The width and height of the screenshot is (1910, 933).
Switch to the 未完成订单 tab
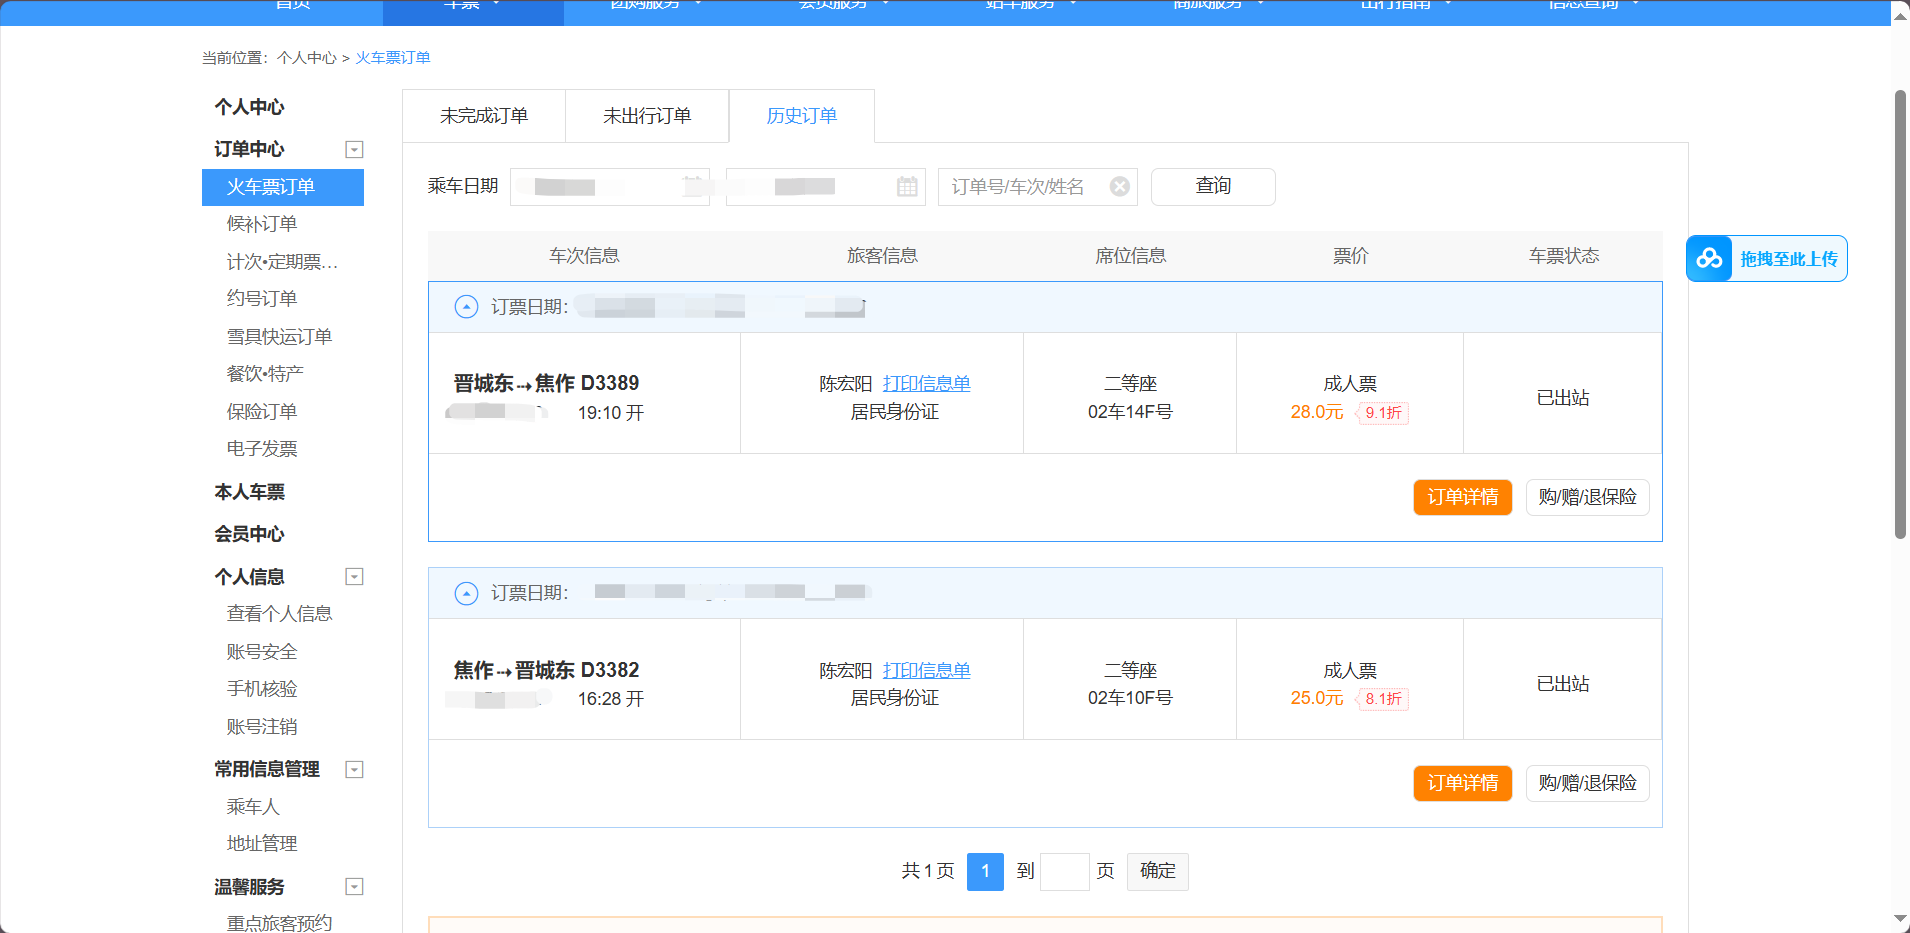(484, 116)
